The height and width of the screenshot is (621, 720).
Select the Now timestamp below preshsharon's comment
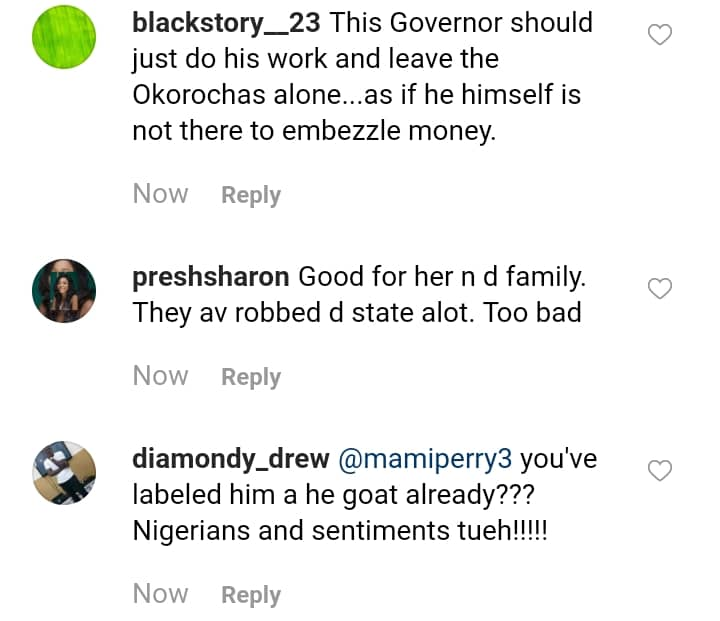point(160,376)
